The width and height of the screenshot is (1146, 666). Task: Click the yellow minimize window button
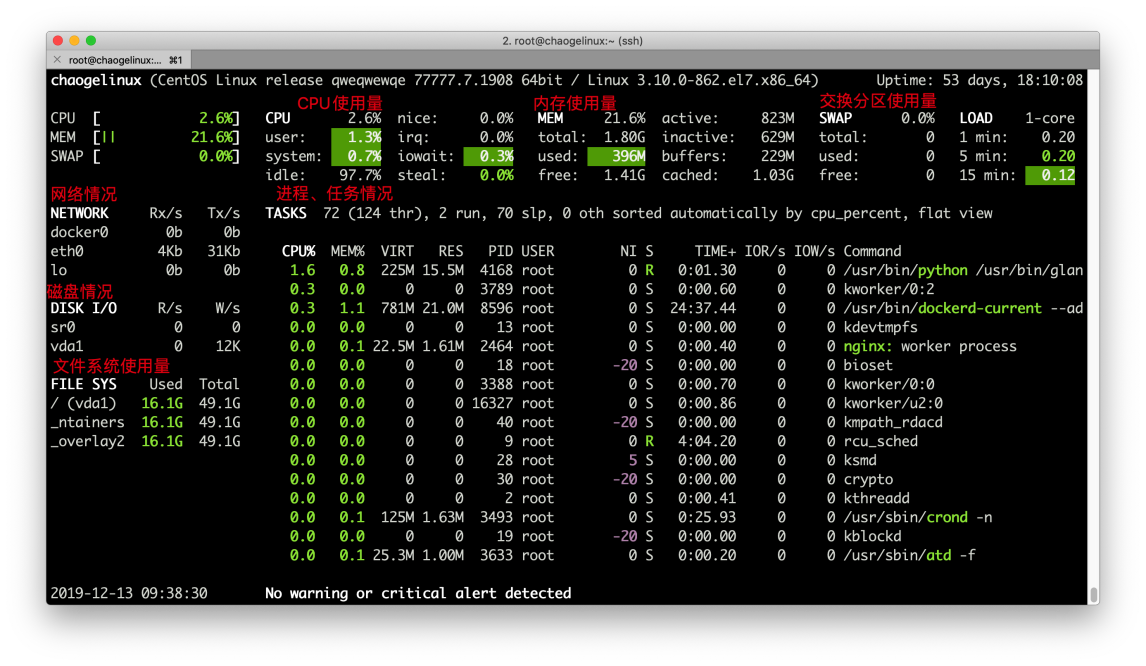point(75,41)
